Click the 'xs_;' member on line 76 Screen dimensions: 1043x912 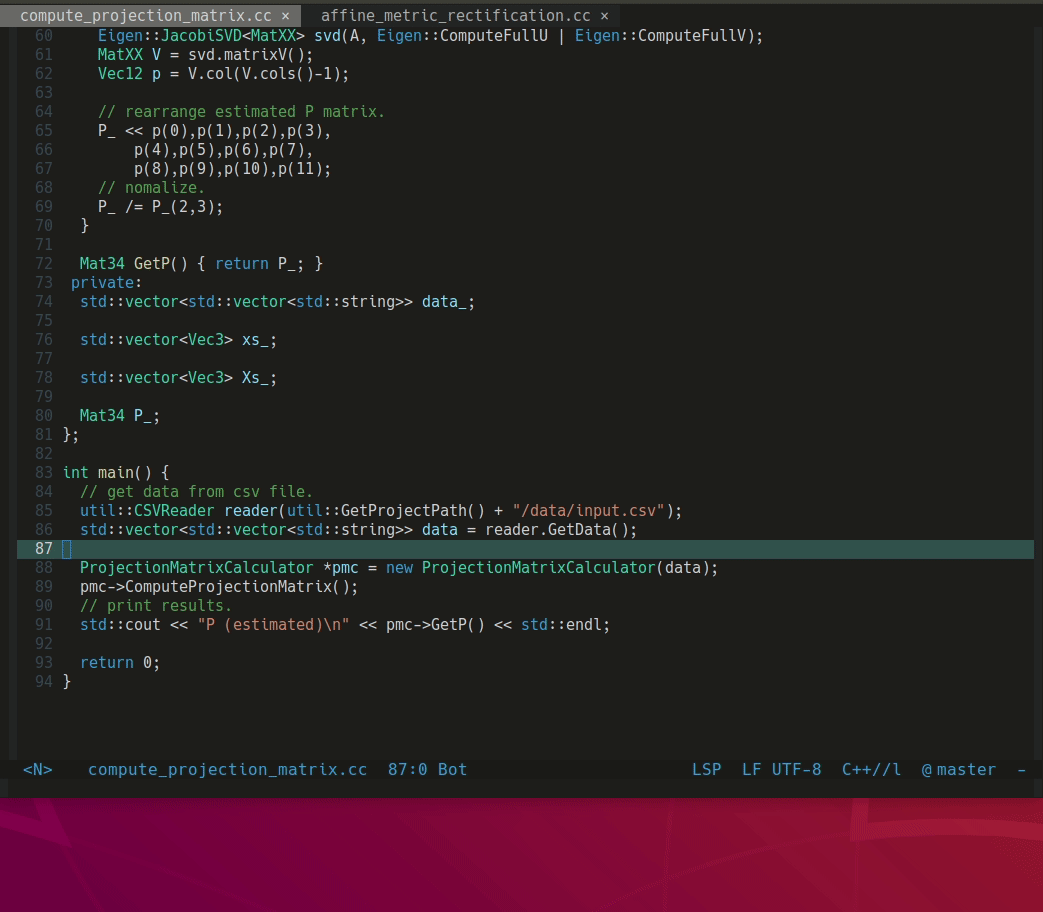(259, 340)
